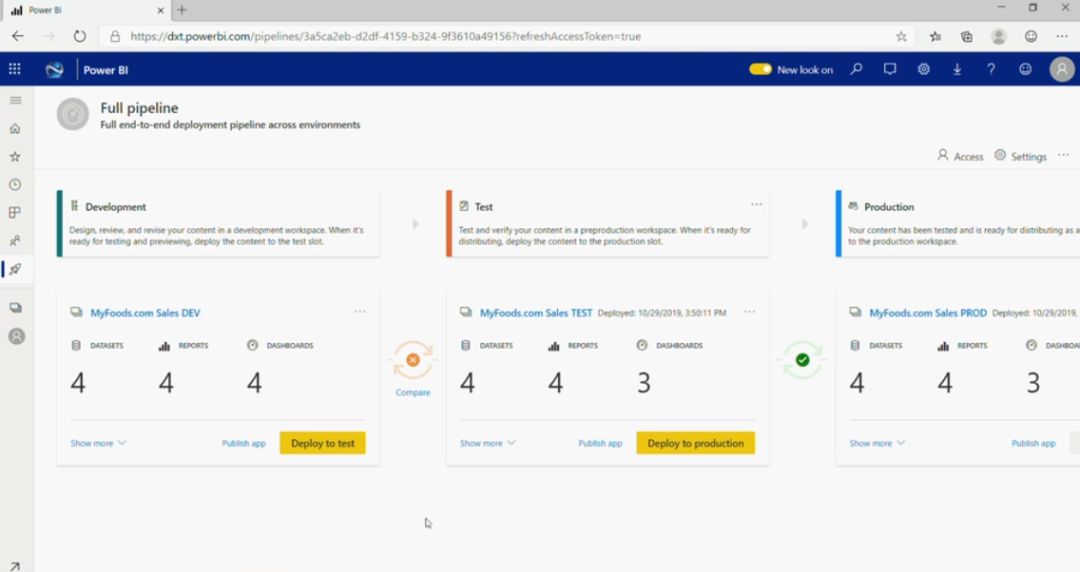Expand Show more in TEST card
Screen dimensions: 1080x572
point(488,443)
